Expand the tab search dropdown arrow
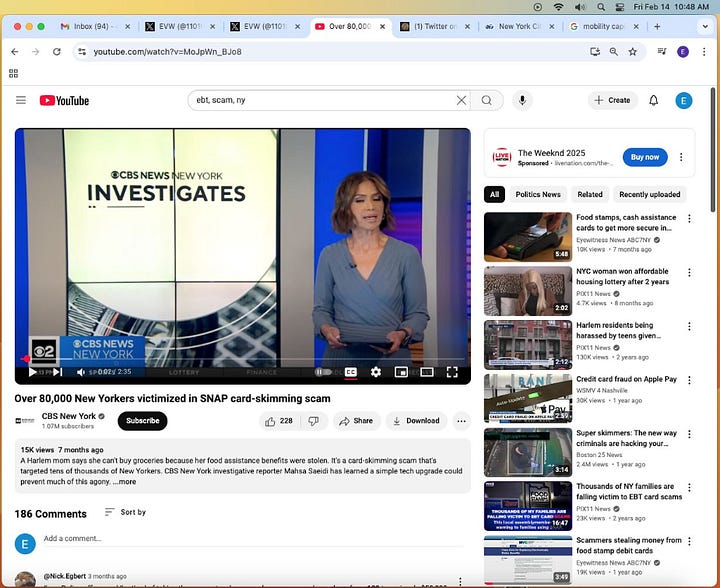The width and height of the screenshot is (720, 588). tap(705, 27)
